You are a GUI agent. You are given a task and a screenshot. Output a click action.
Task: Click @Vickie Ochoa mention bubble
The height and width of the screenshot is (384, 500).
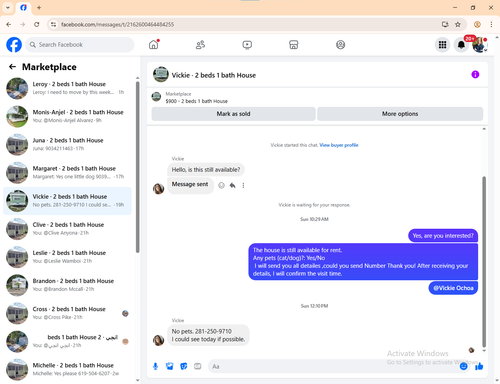[x=453, y=288]
